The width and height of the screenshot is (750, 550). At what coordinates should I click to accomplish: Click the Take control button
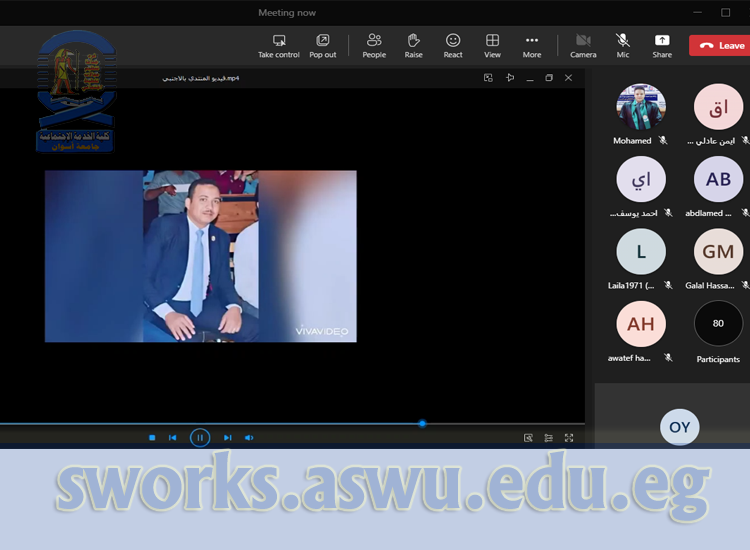click(278, 45)
